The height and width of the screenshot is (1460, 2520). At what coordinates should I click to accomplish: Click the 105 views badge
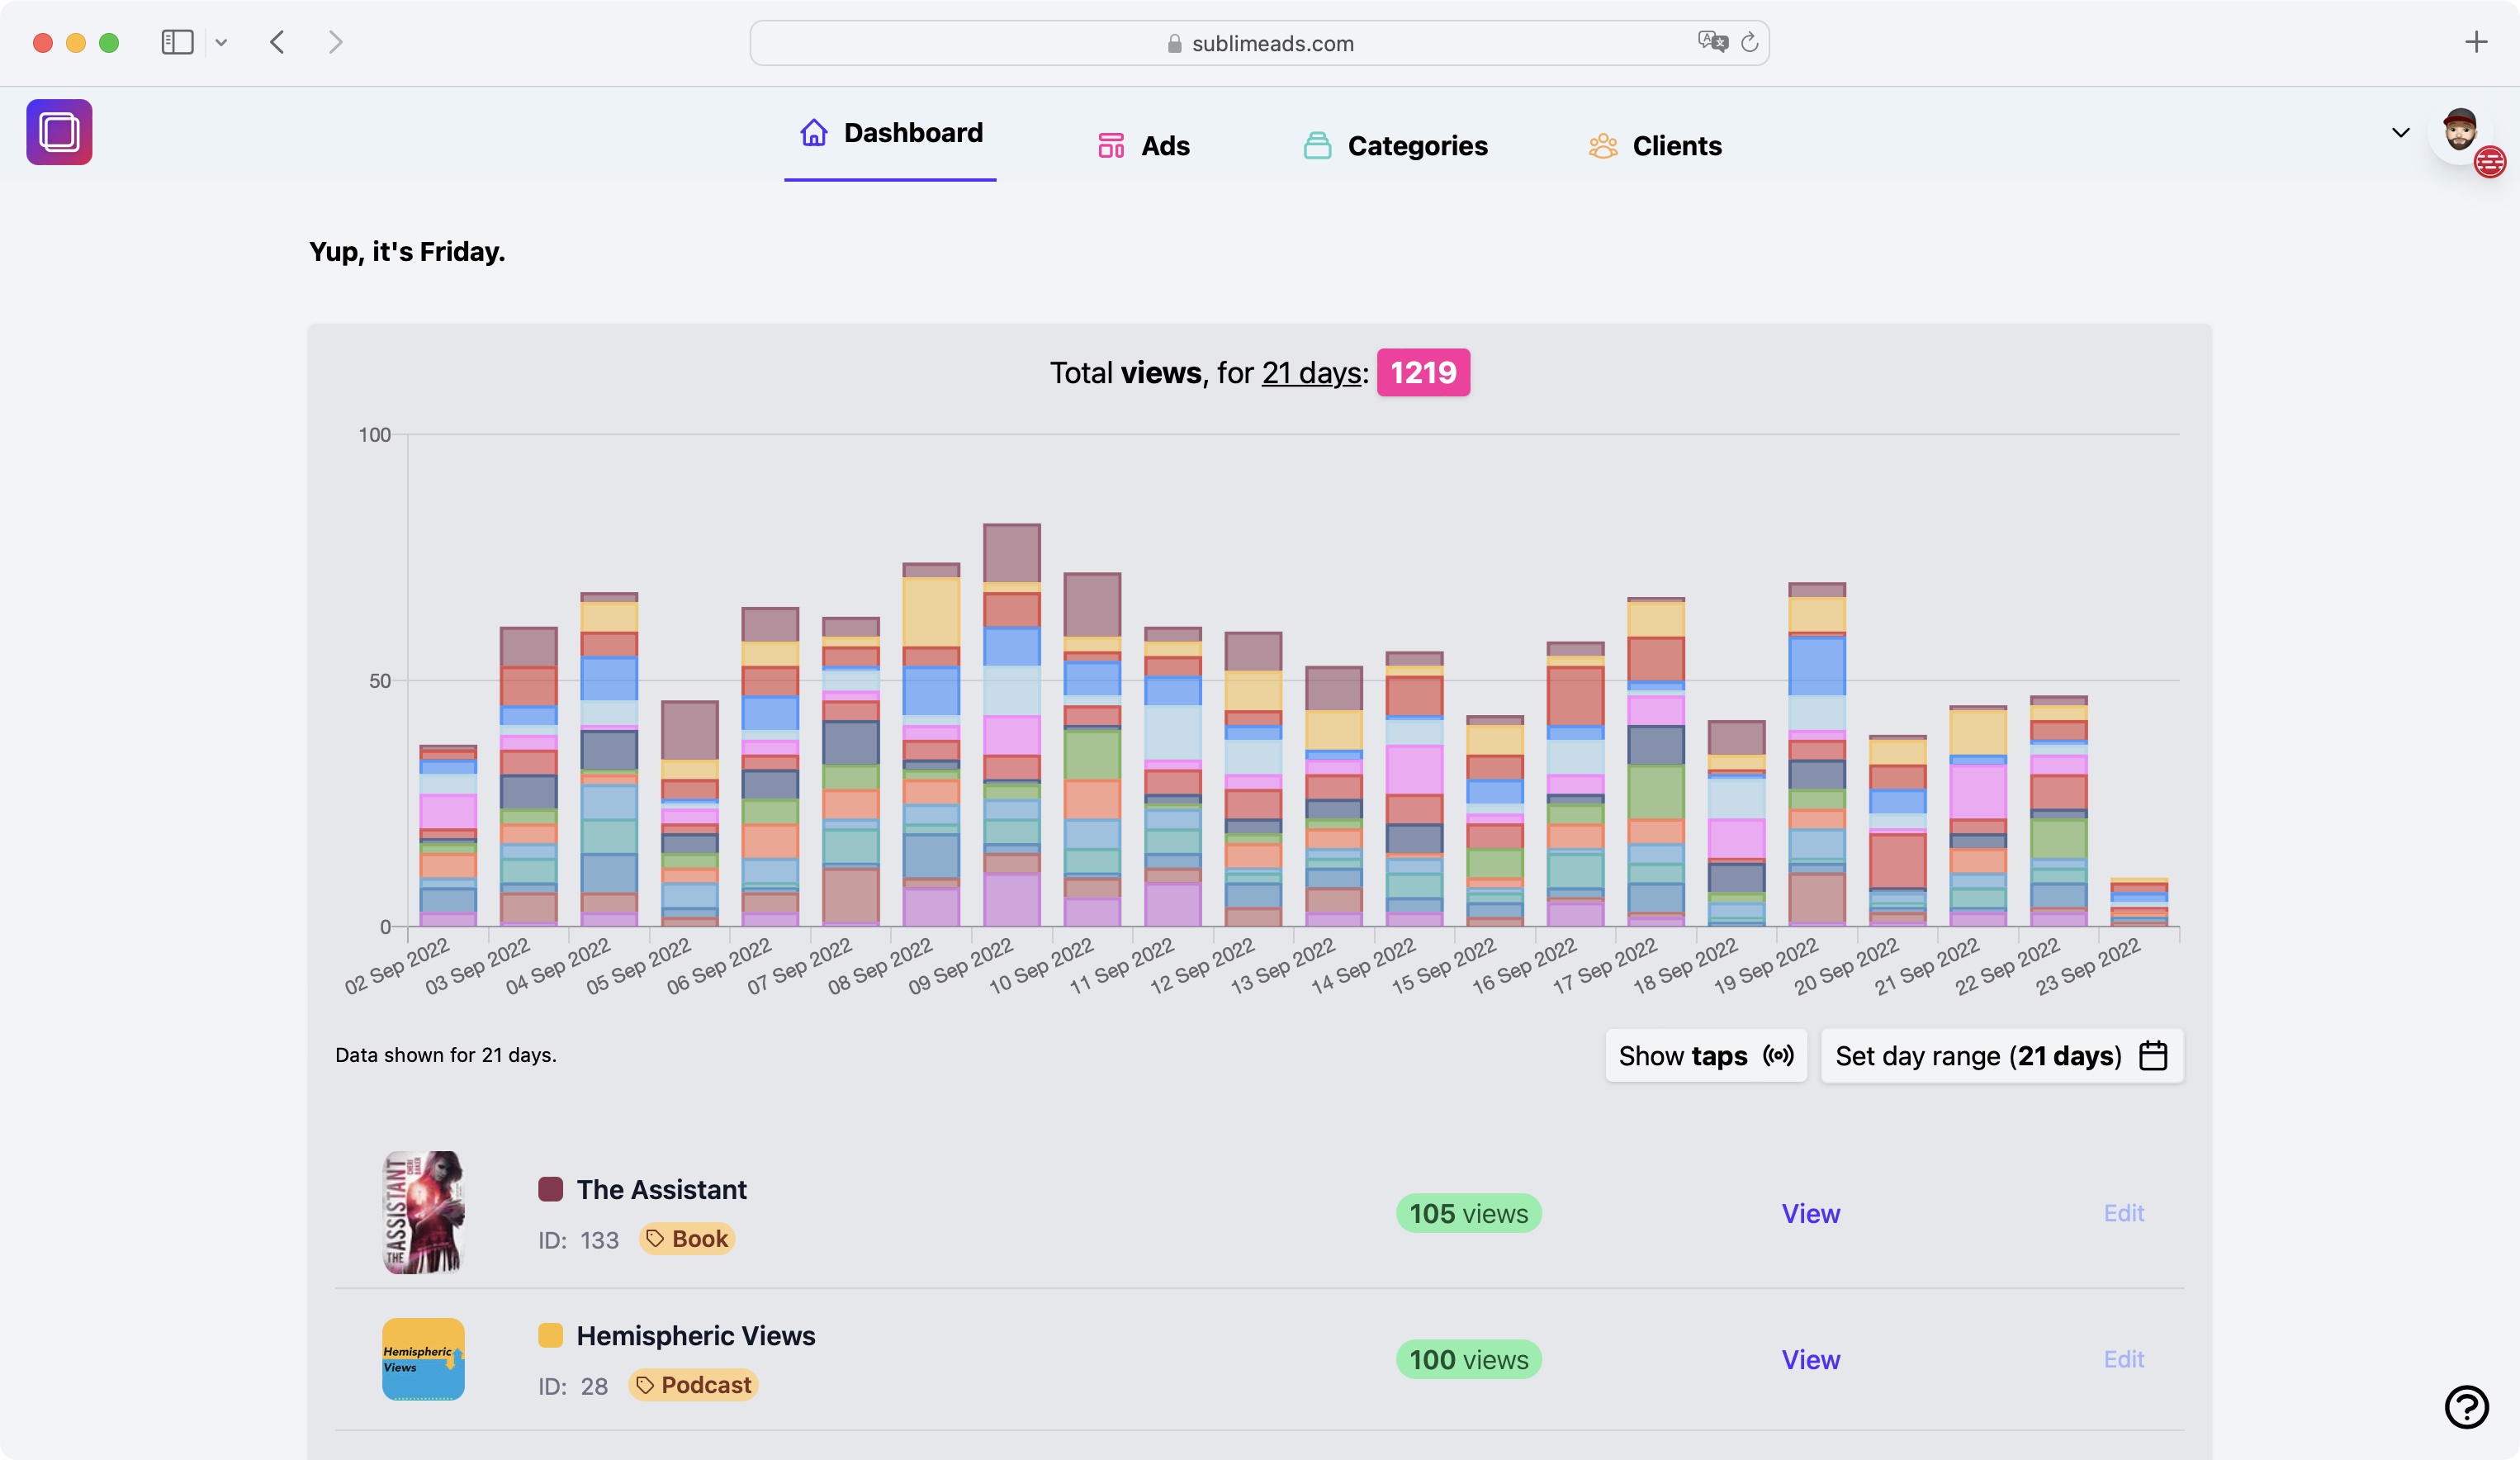coord(1468,1213)
